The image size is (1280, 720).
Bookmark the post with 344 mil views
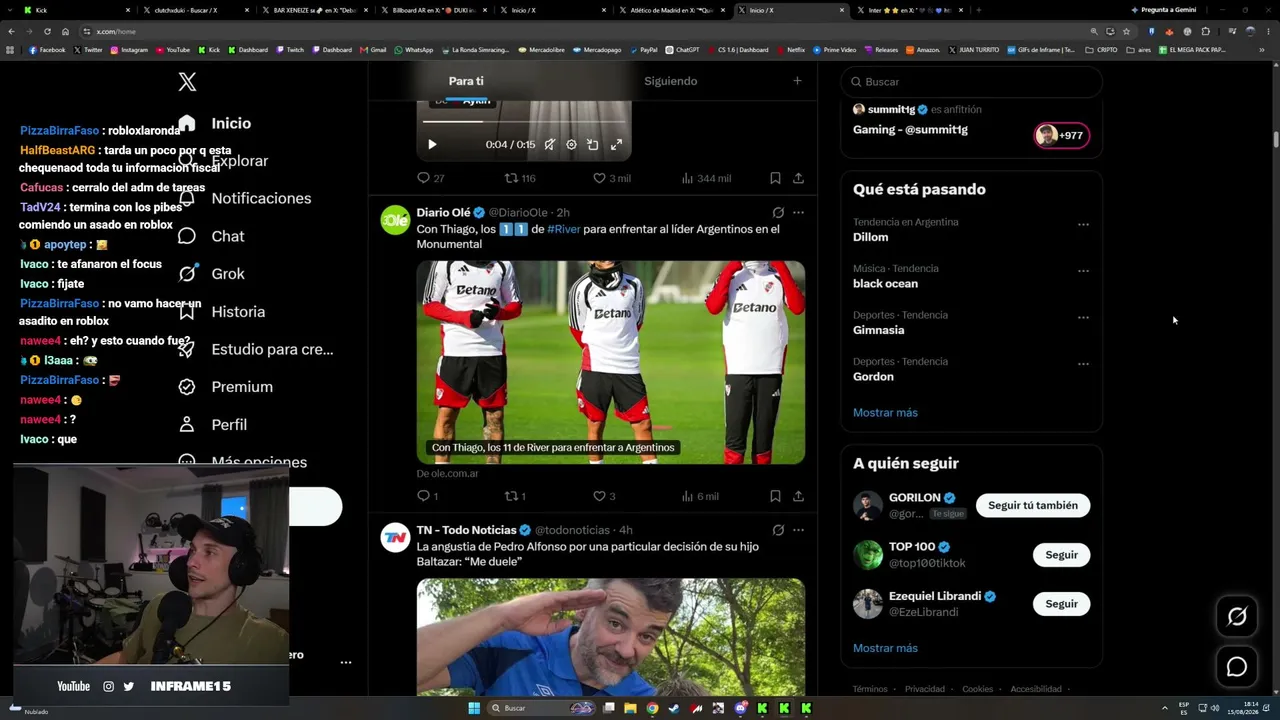tap(775, 178)
